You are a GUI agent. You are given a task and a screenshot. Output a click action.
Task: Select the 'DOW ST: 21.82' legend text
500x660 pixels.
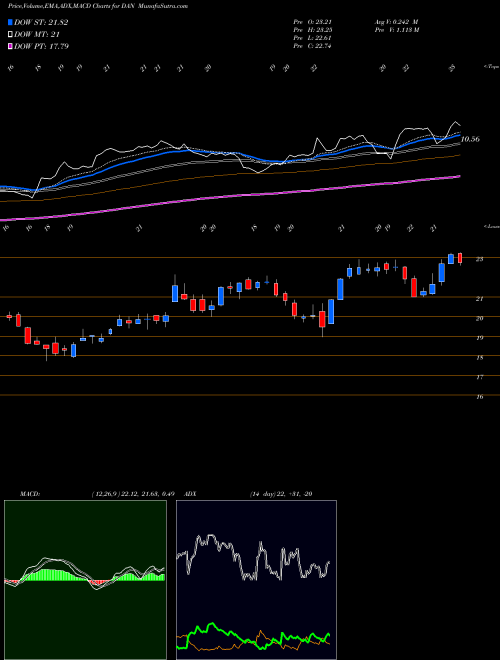(41, 23)
